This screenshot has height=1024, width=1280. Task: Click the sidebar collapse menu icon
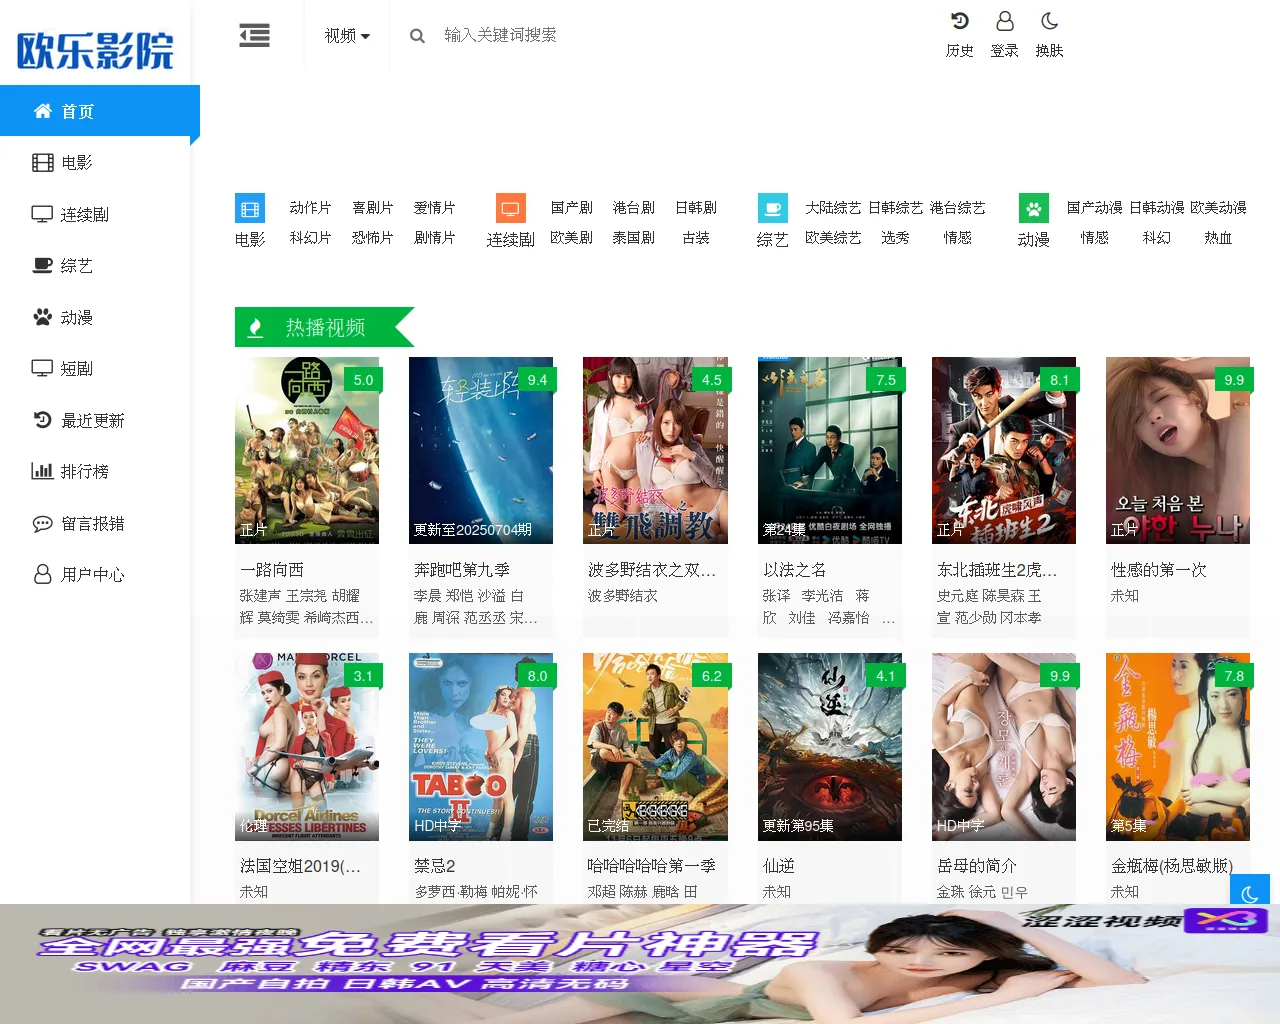(x=254, y=36)
